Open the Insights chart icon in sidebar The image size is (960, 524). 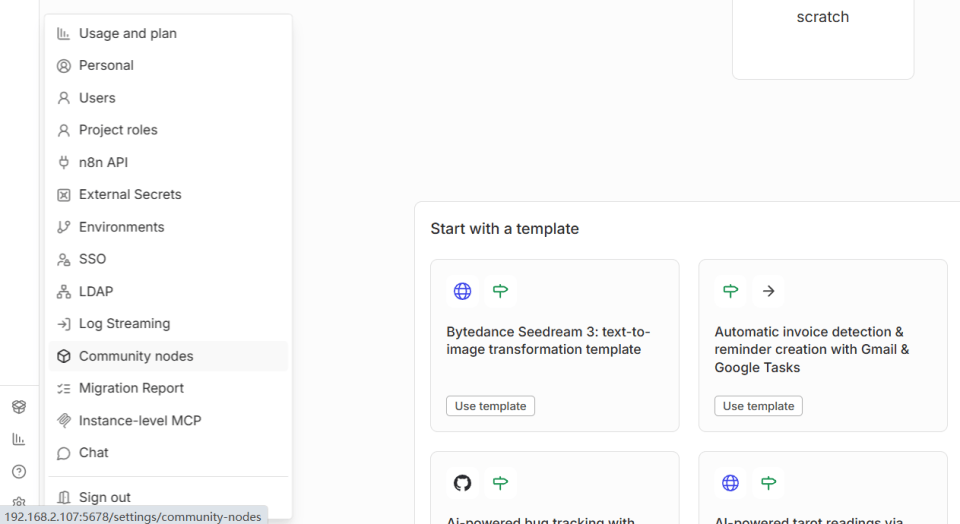click(x=19, y=439)
